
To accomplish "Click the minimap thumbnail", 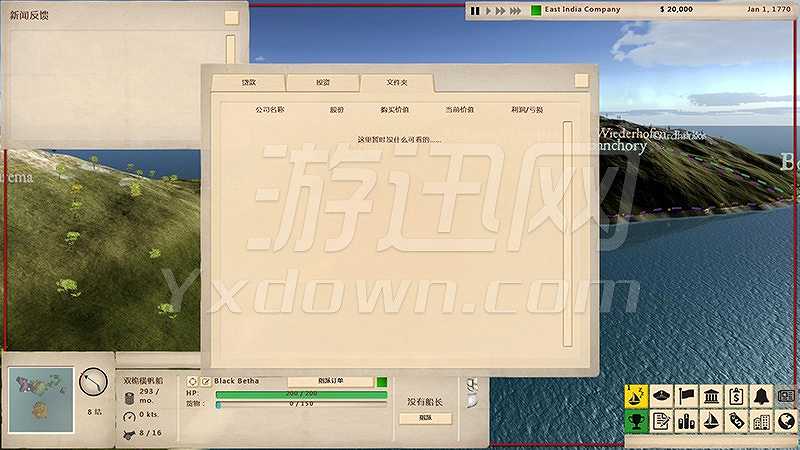I will [x=41, y=400].
